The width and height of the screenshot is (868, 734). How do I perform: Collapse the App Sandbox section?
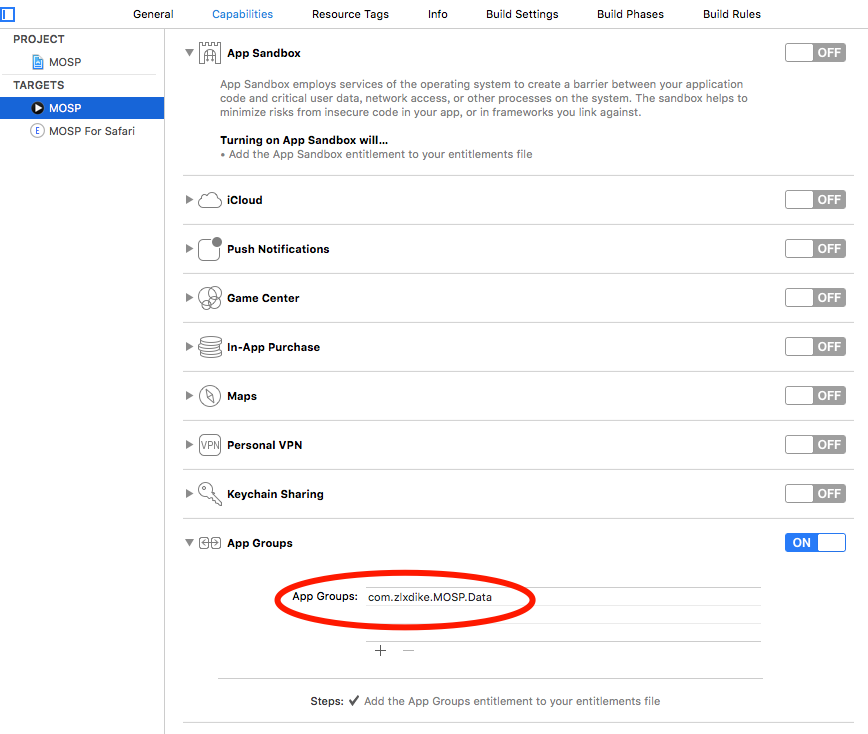click(189, 53)
